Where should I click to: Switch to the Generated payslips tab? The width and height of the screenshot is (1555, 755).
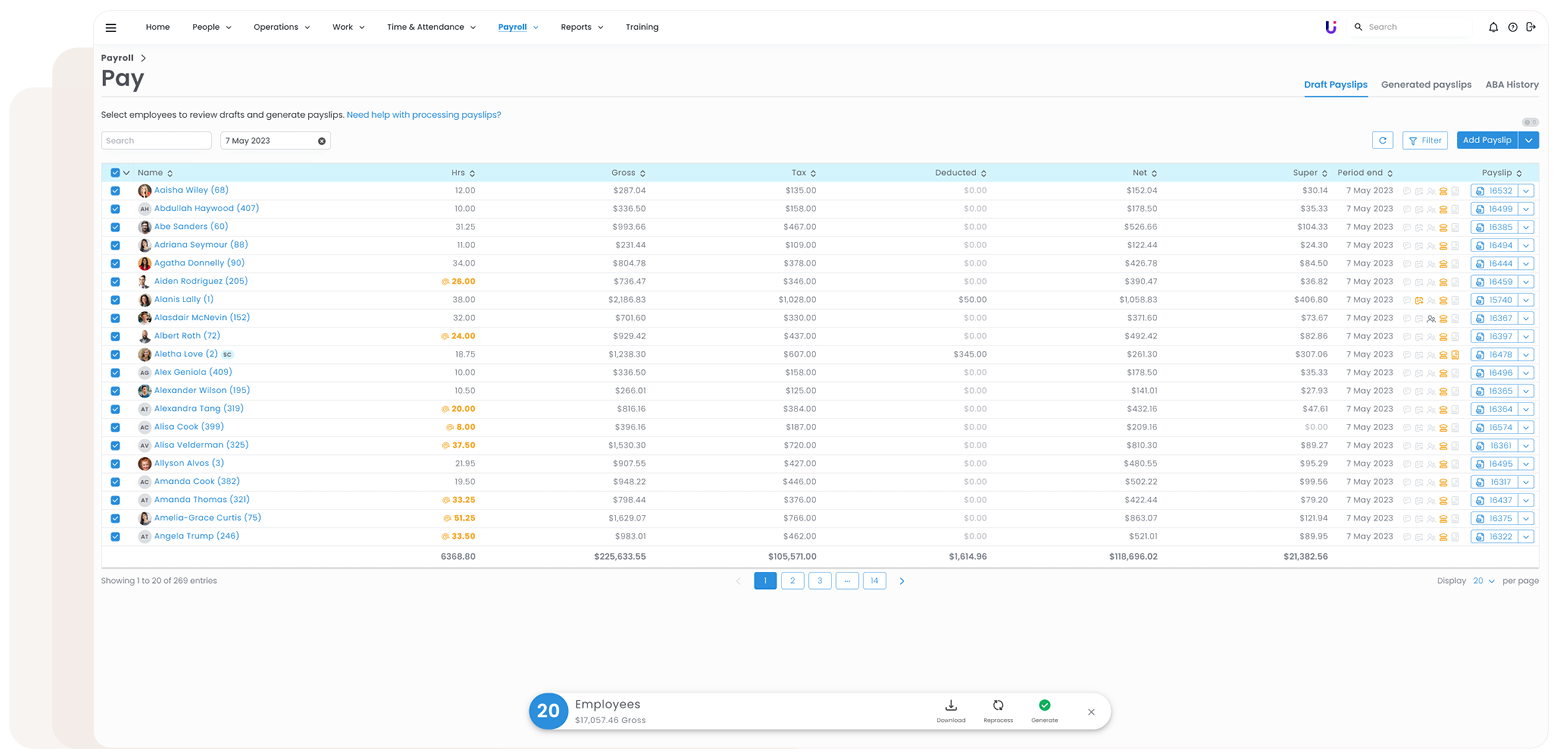coord(1426,85)
